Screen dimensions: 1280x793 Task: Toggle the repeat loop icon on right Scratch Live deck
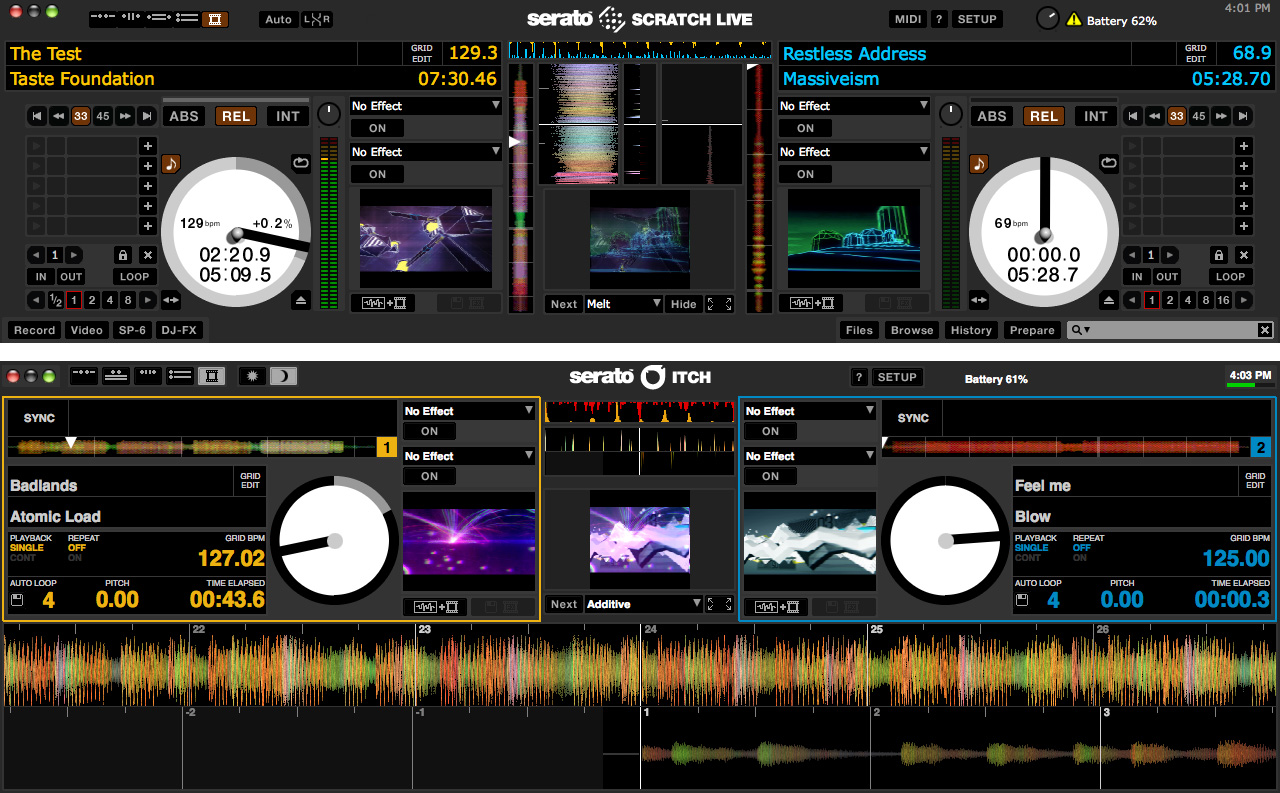pos(1108,162)
